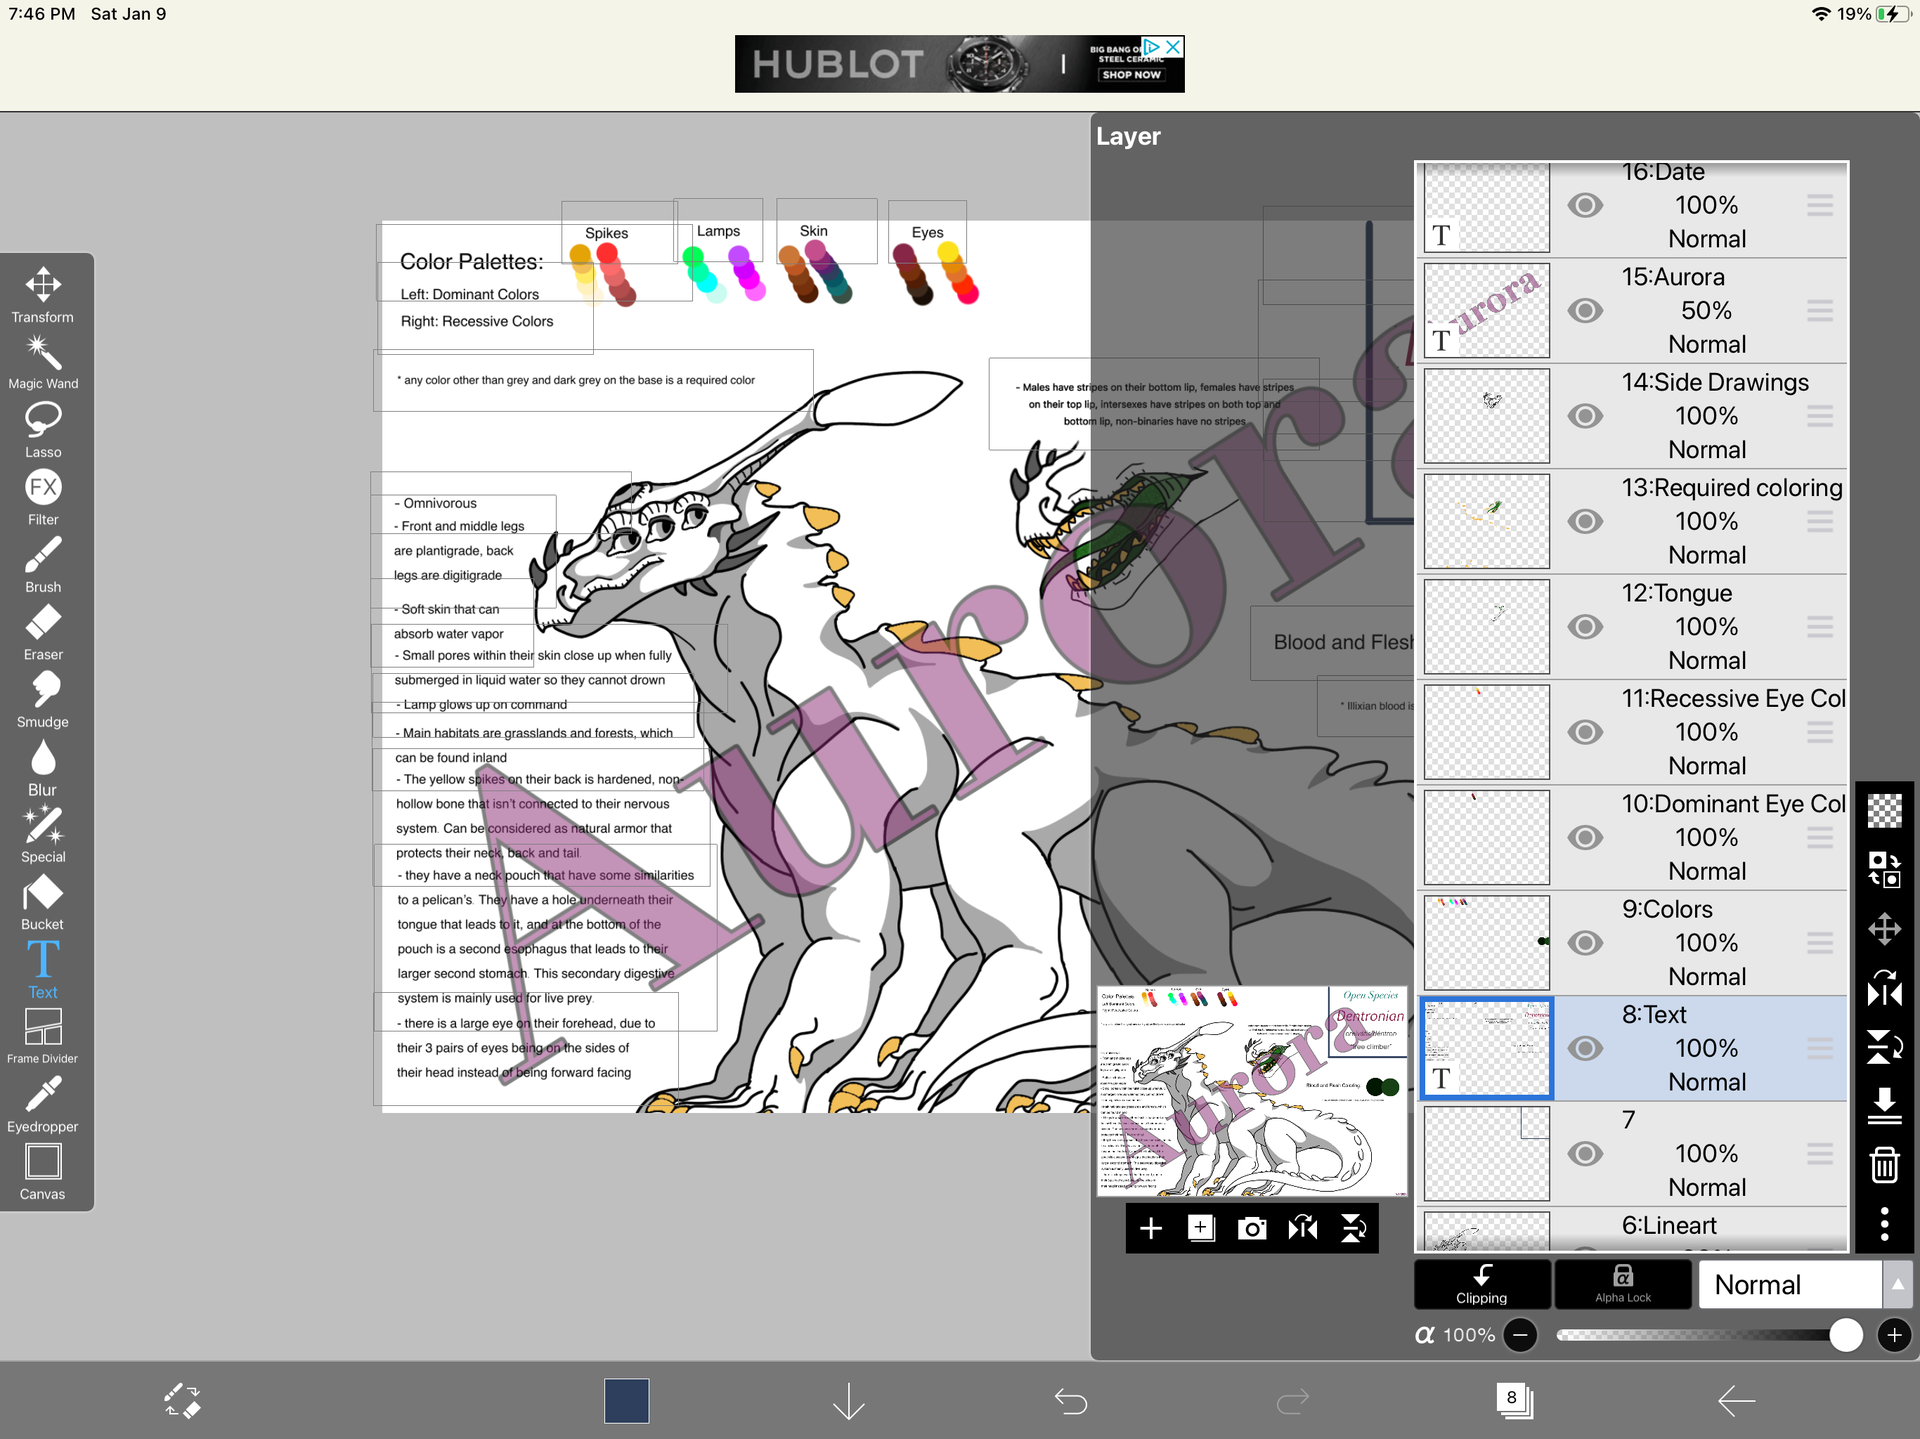Hide the 14:Side Drawings layer
Image resolution: width=1920 pixels, height=1439 pixels.
point(1585,416)
